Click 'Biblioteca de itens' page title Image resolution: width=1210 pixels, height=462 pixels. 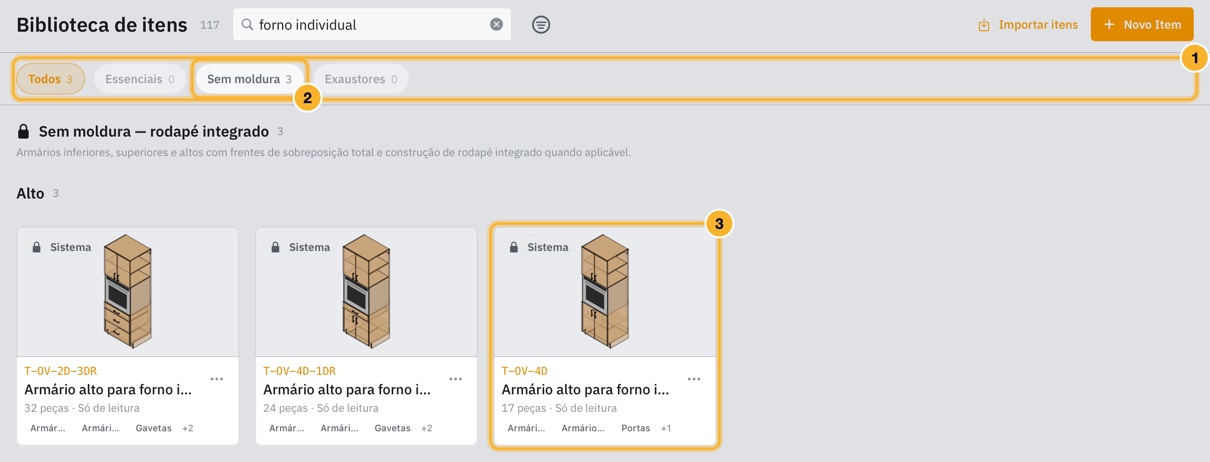[x=102, y=24]
